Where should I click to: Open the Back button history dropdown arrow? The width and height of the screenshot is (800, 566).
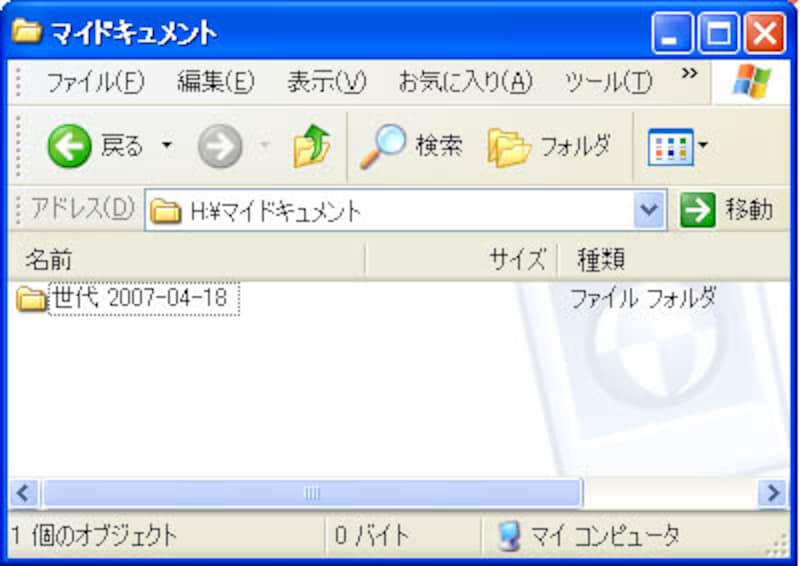[166, 145]
